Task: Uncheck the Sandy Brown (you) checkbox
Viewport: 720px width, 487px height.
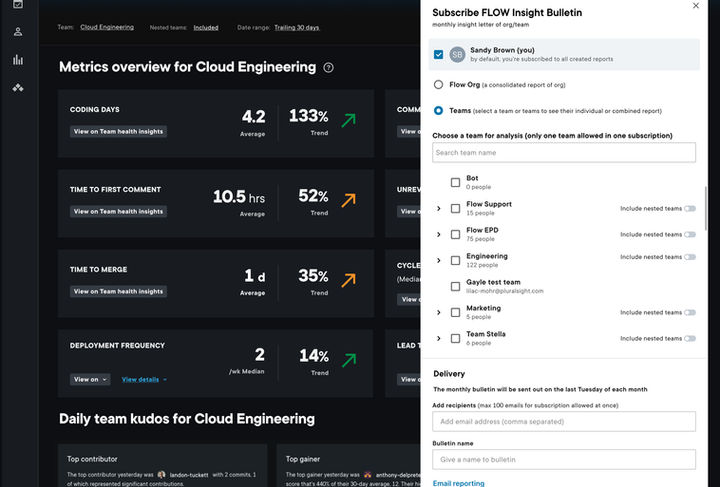Action: pyautogui.click(x=439, y=55)
